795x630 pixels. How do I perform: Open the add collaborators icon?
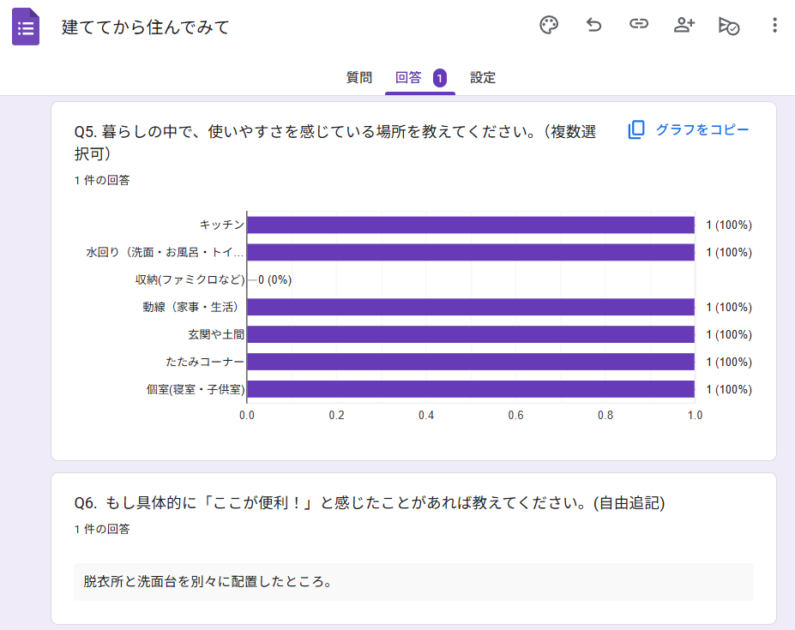(684, 26)
